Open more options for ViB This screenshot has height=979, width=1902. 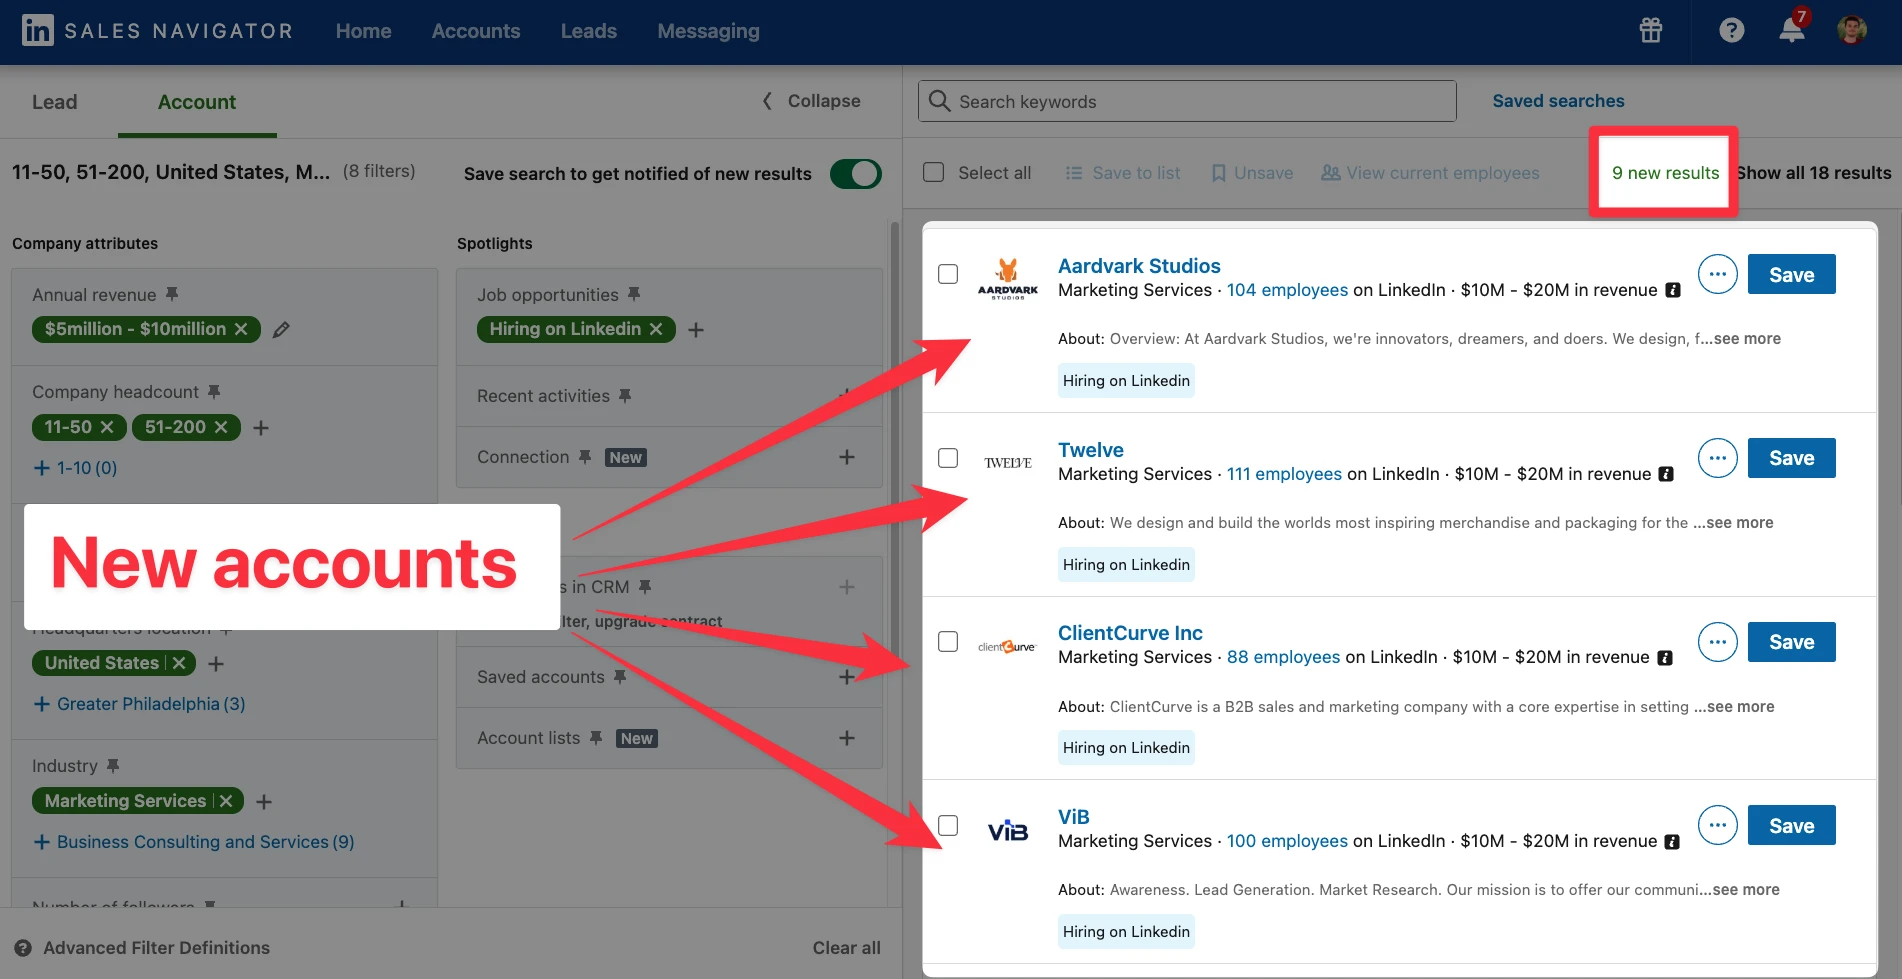(x=1718, y=825)
